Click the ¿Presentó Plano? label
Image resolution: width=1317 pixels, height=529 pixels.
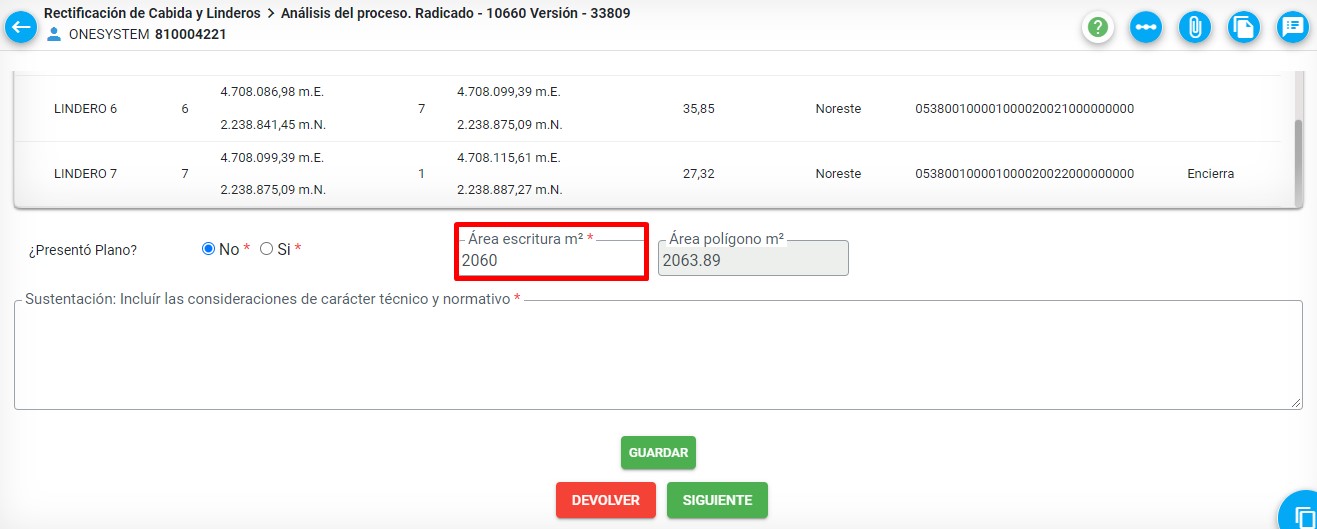[x=83, y=250]
